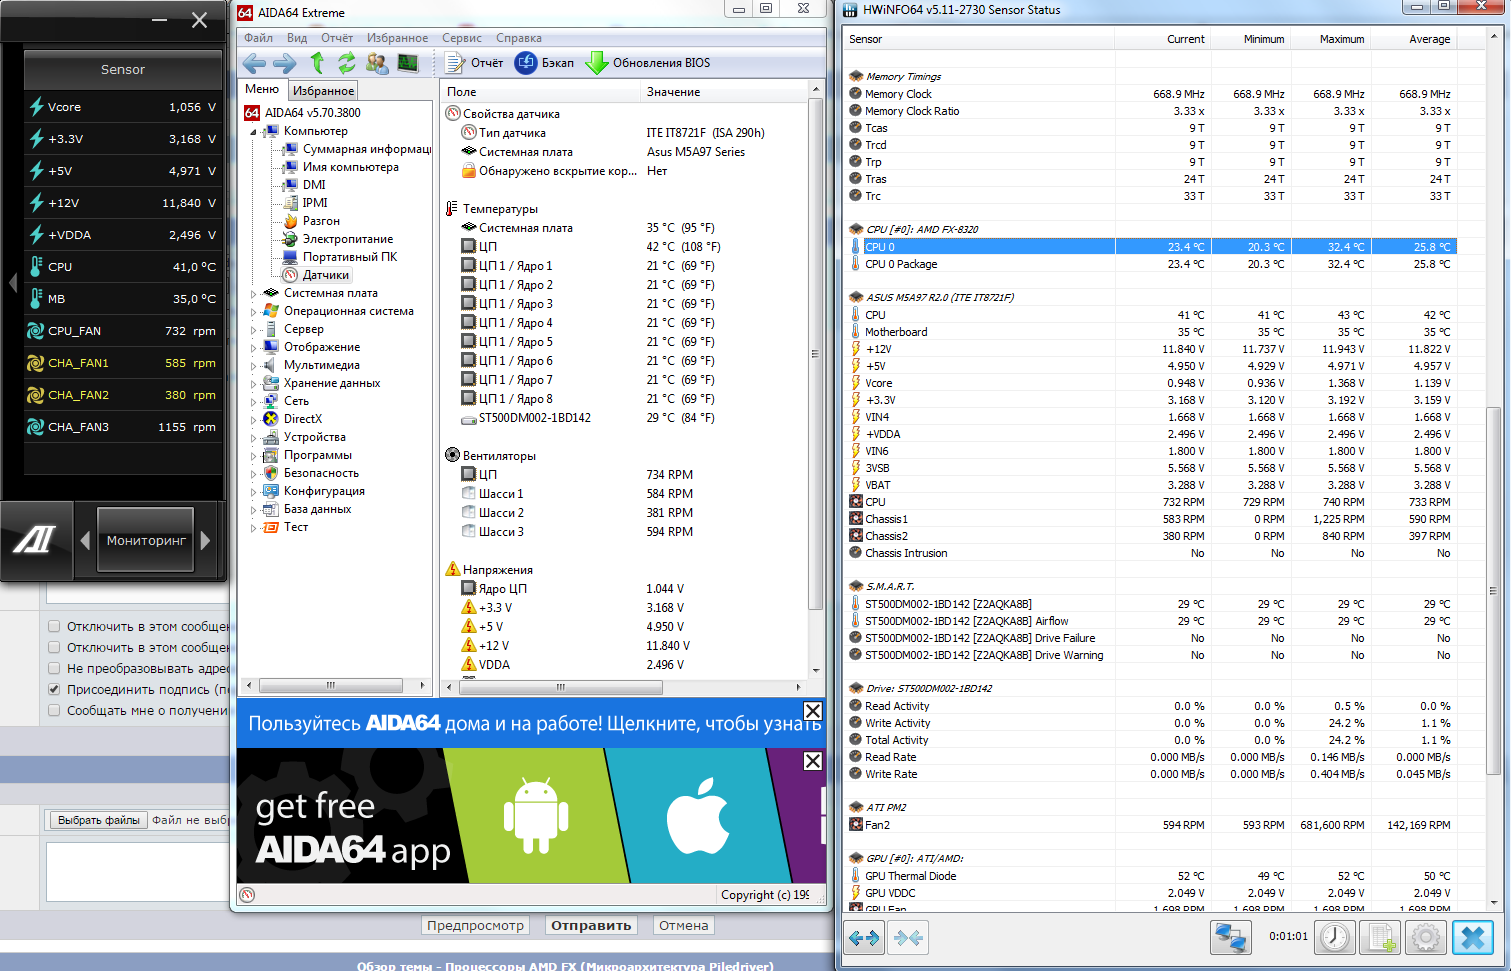The height and width of the screenshot is (971, 1511).
Task: Open the Справка menu in AIDA64
Action: point(519,38)
